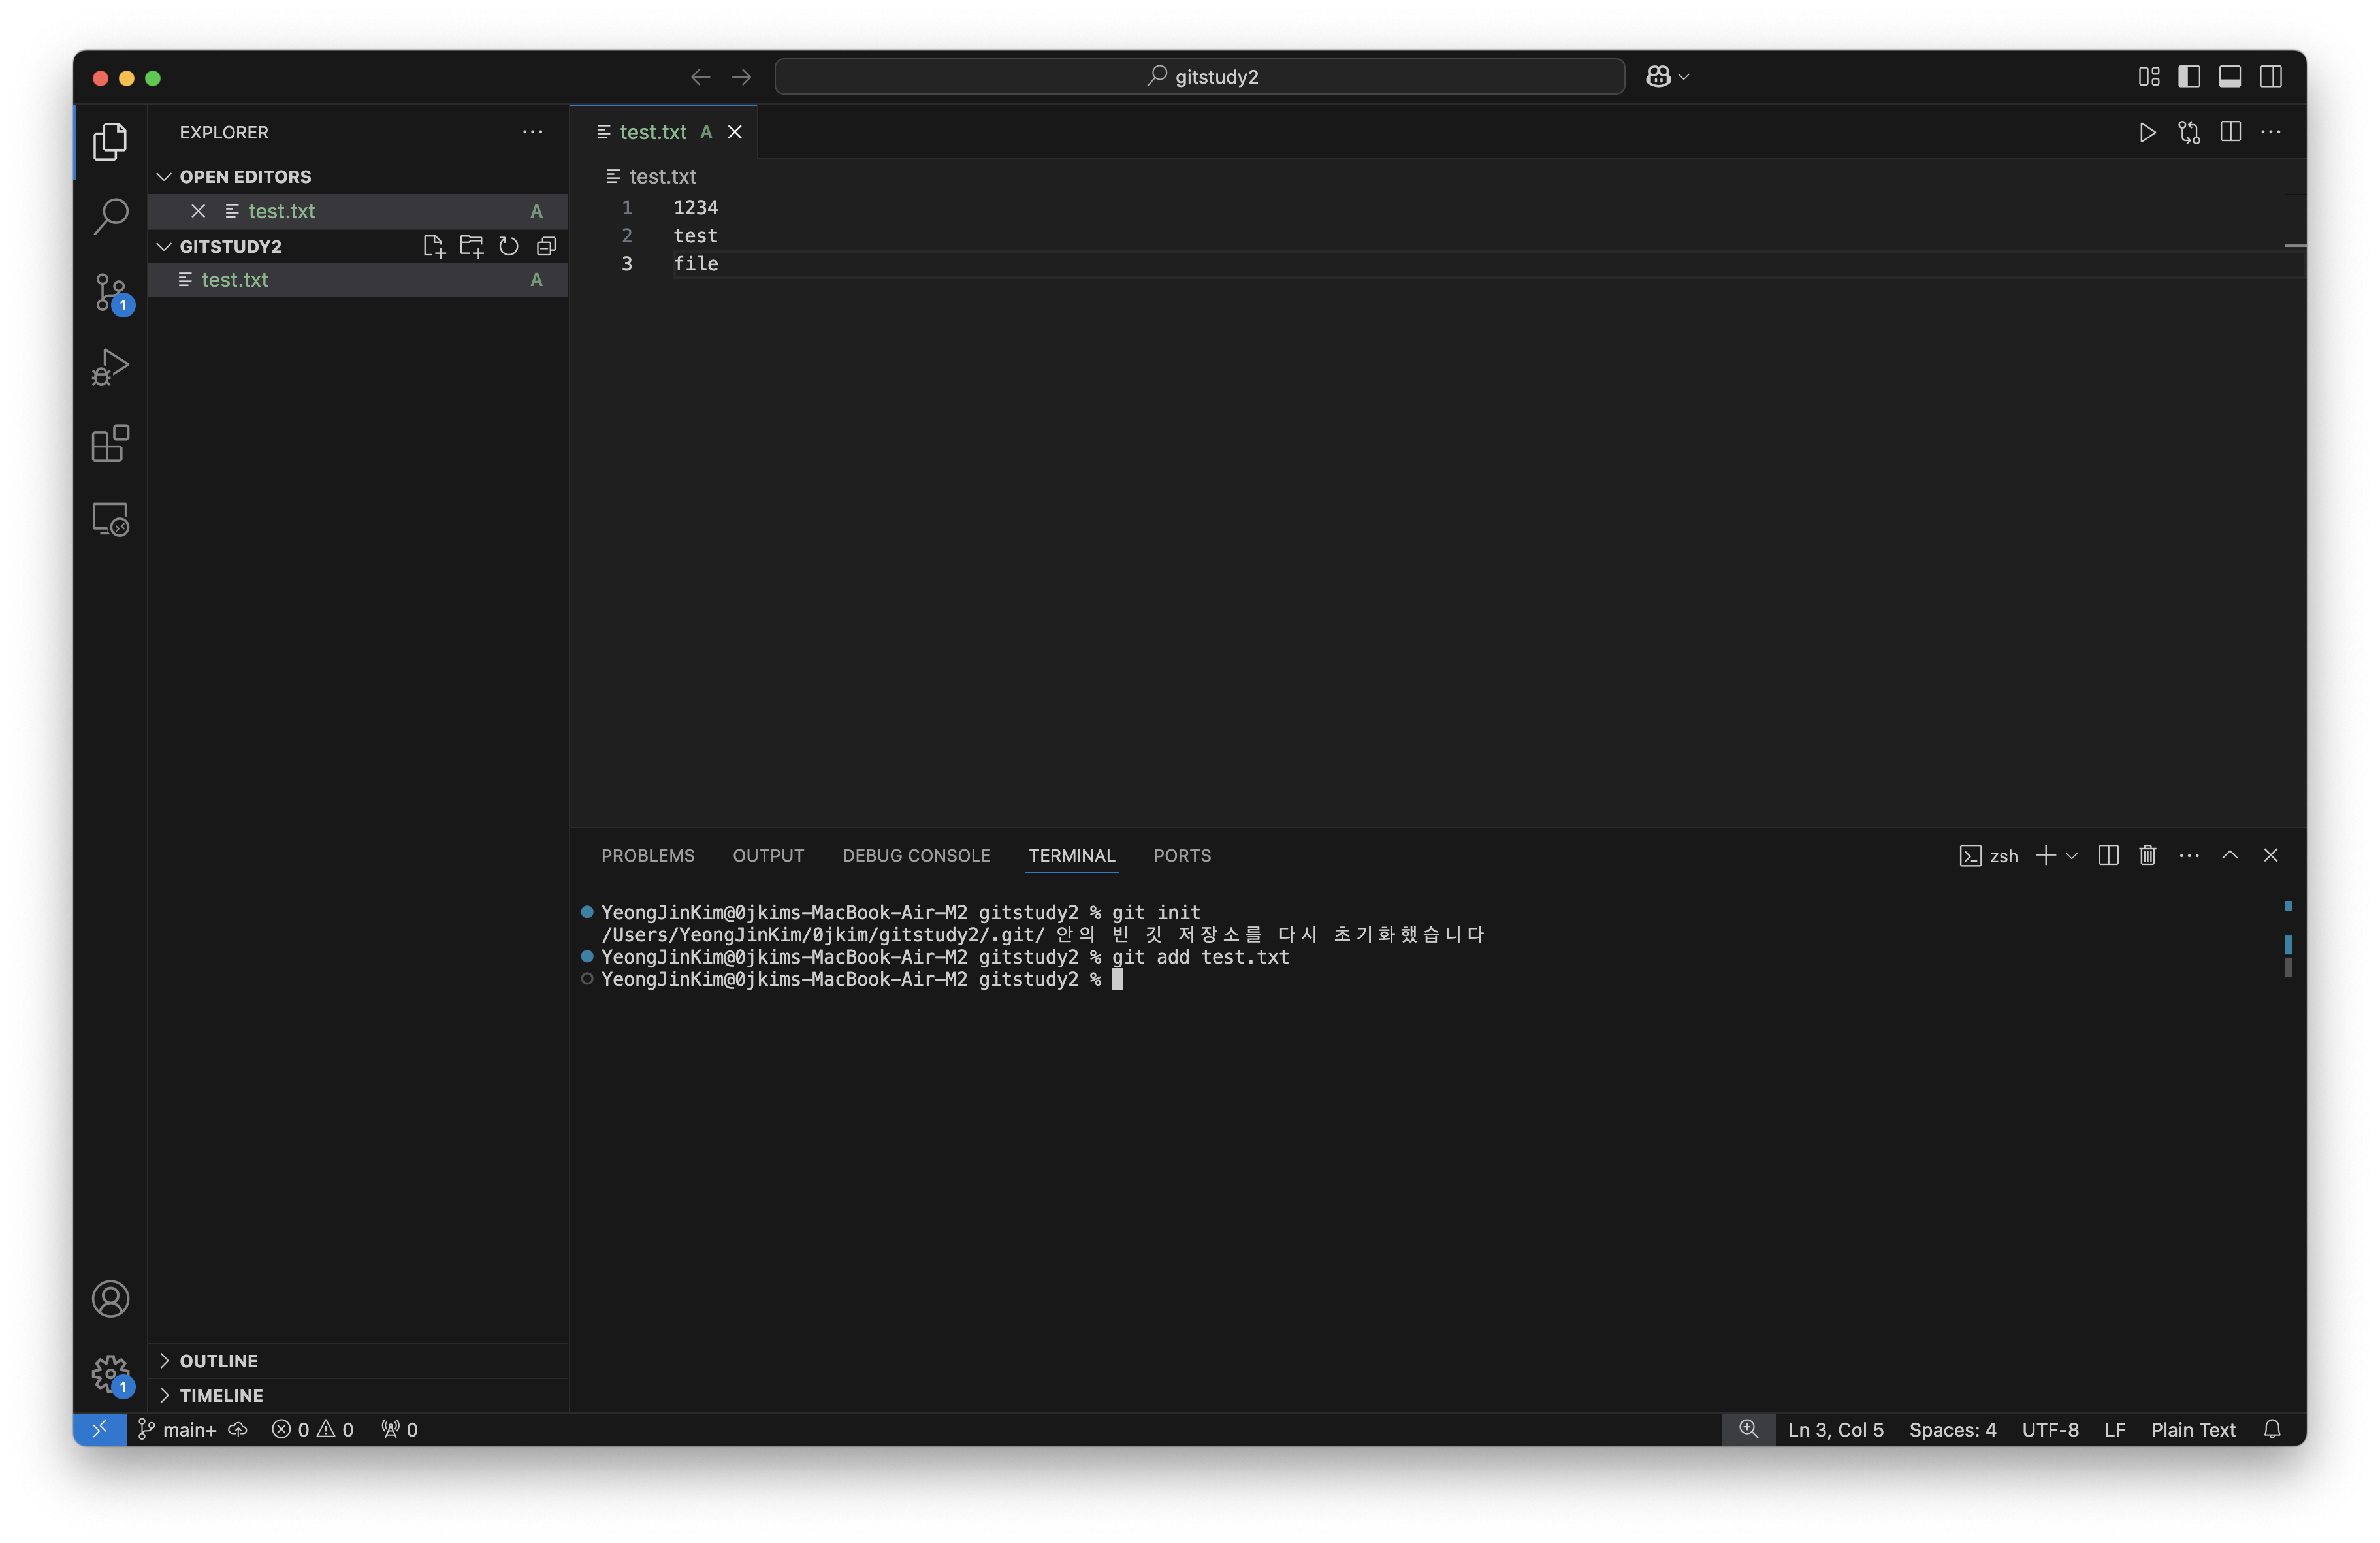Click Ln 3, Col 5 status item
Viewport: 2380px width, 1543px height.
(x=1835, y=1430)
